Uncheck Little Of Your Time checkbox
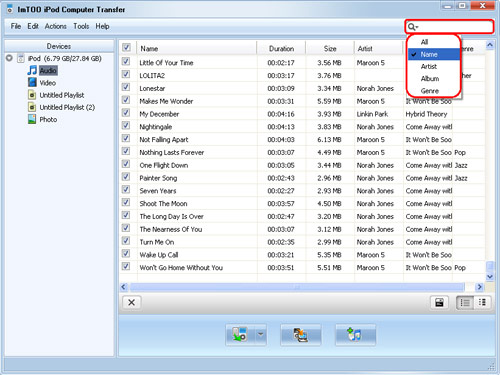The height and width of the screenshot is (375, 500). pyautogui.click(x=126, y=62)
